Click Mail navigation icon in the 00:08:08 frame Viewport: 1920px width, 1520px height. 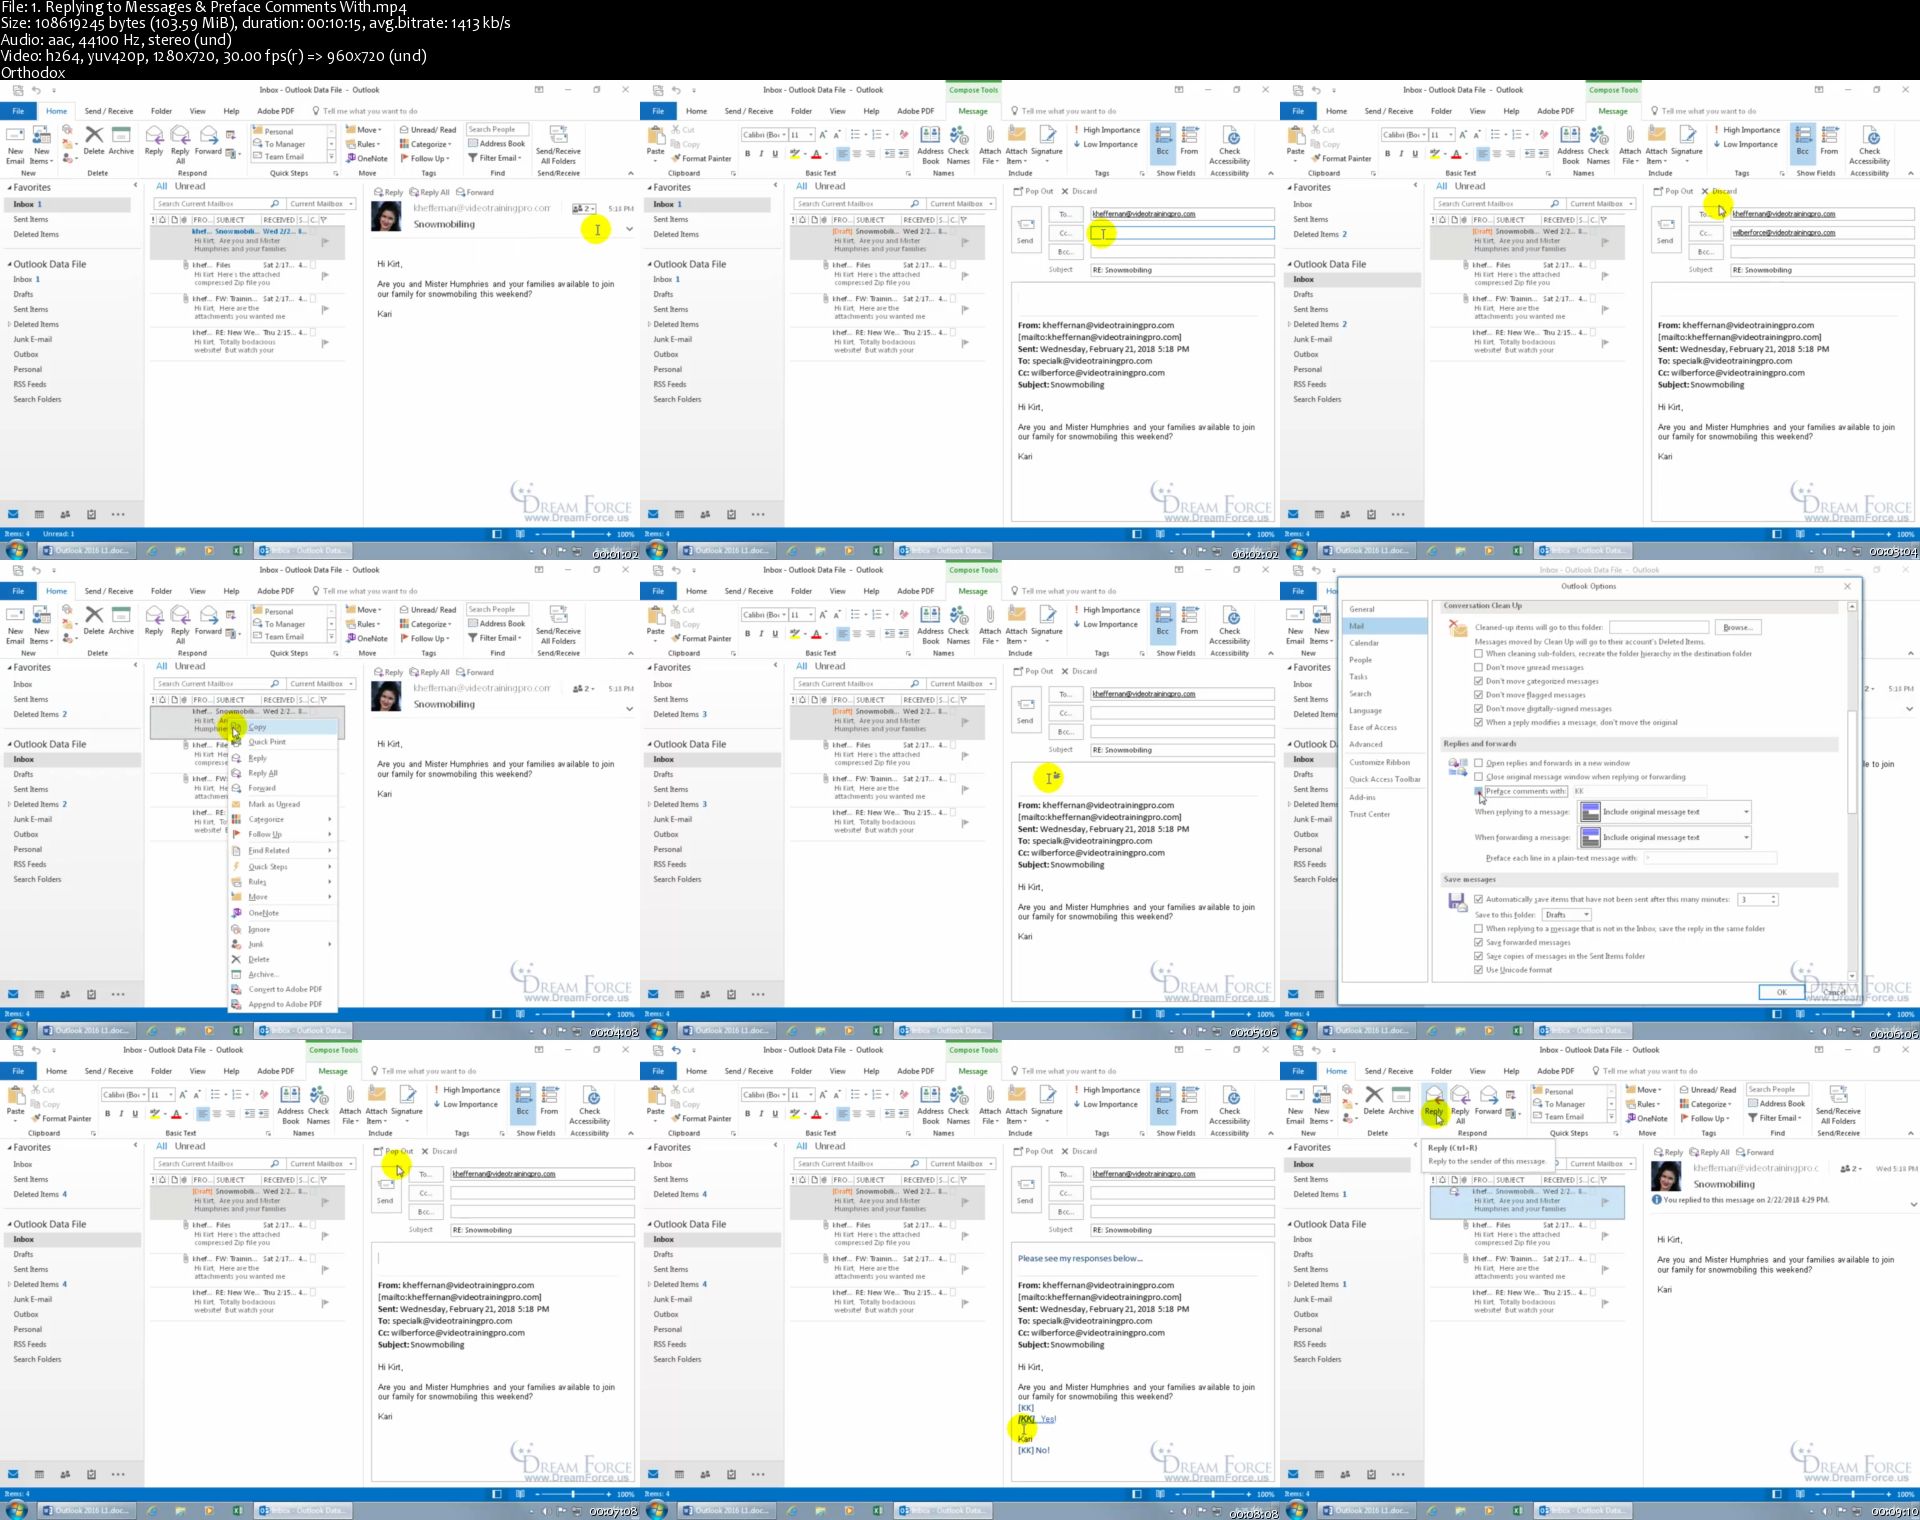(653, 1475)
